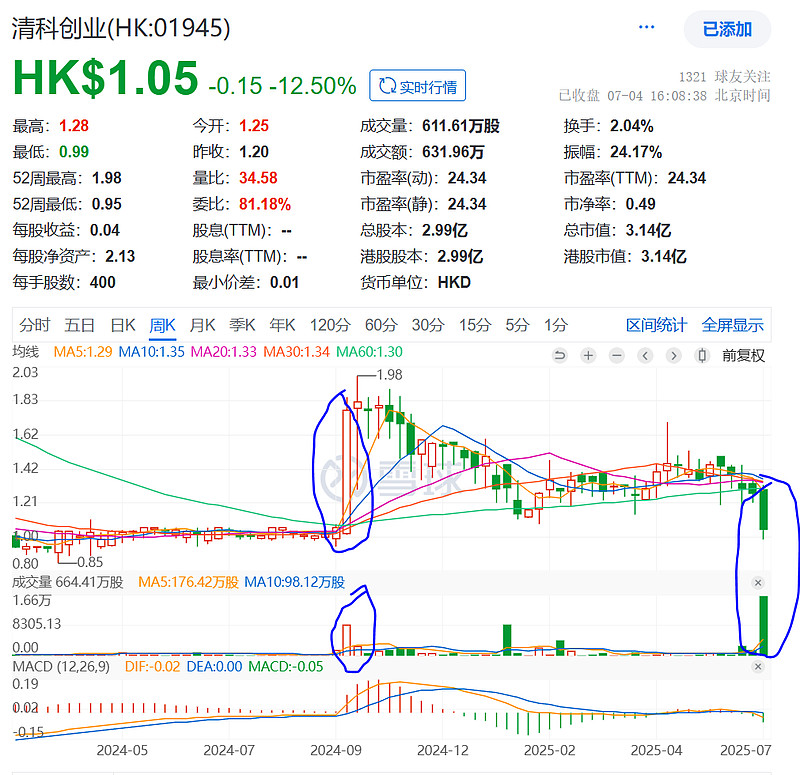Show the 年K chart tab
800x775 pixels.
pyautogui.click(x=282, y=325)
